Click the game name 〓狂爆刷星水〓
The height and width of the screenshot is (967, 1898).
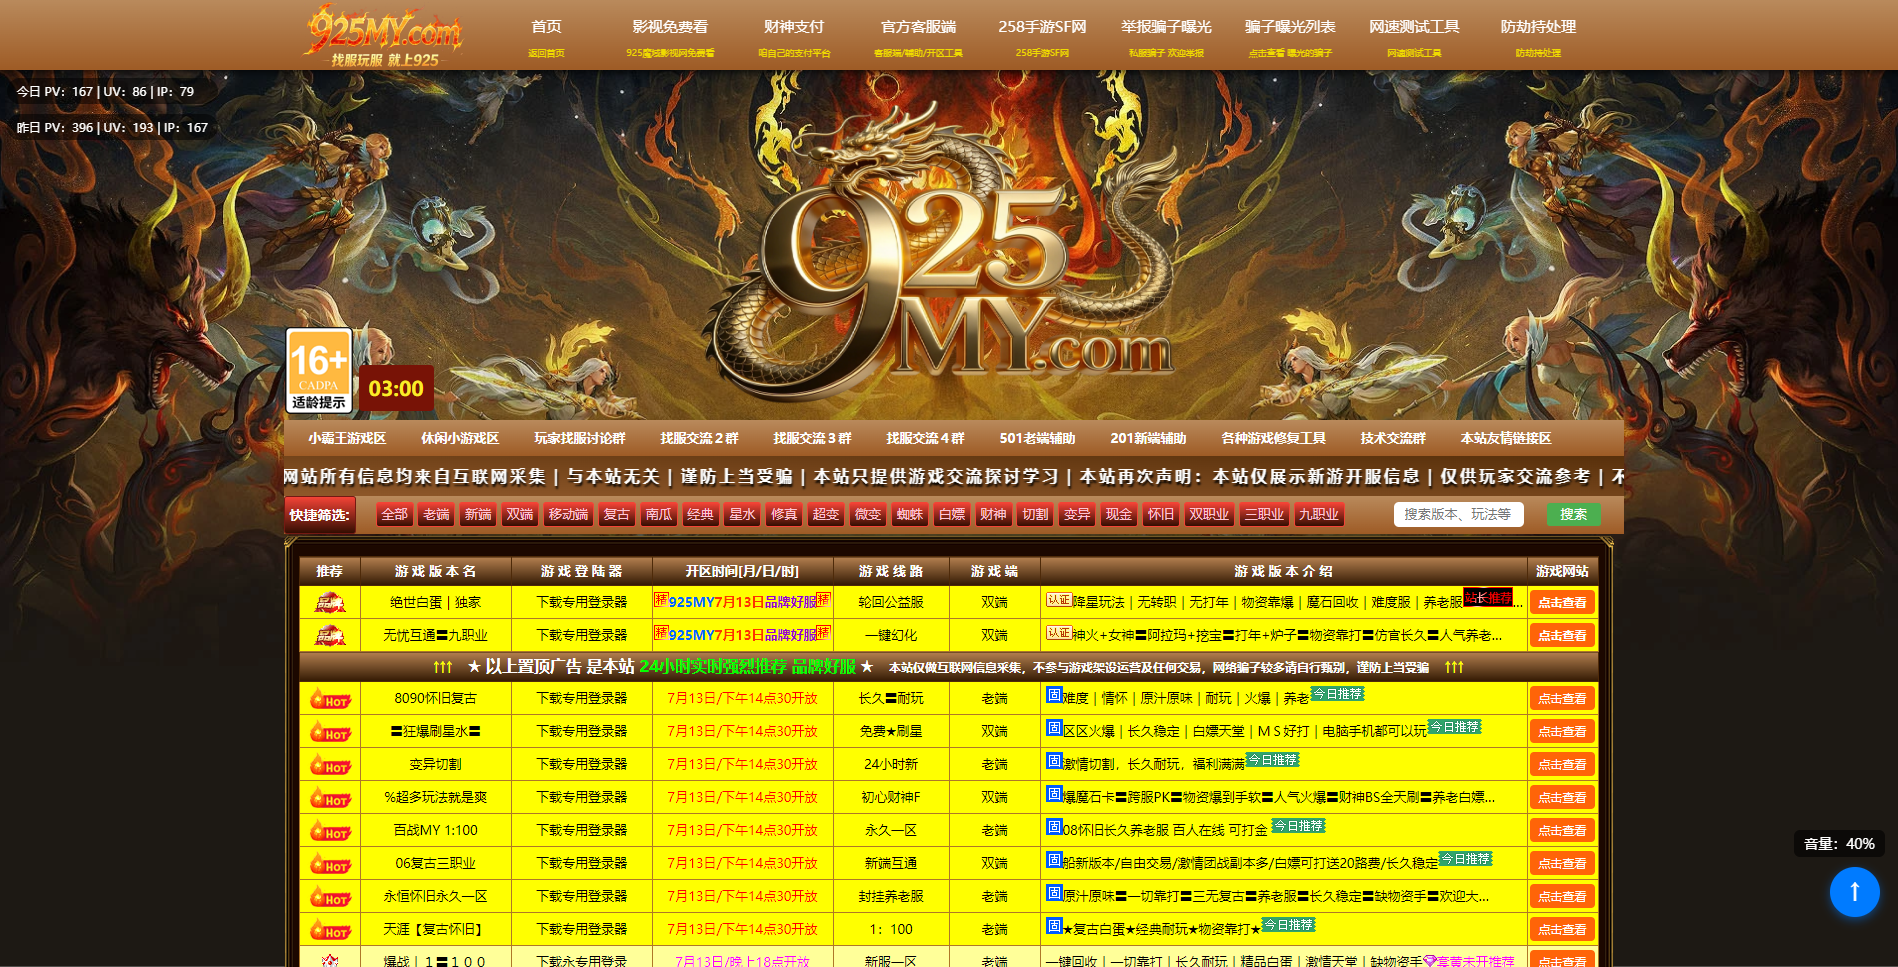click(436, 731)
